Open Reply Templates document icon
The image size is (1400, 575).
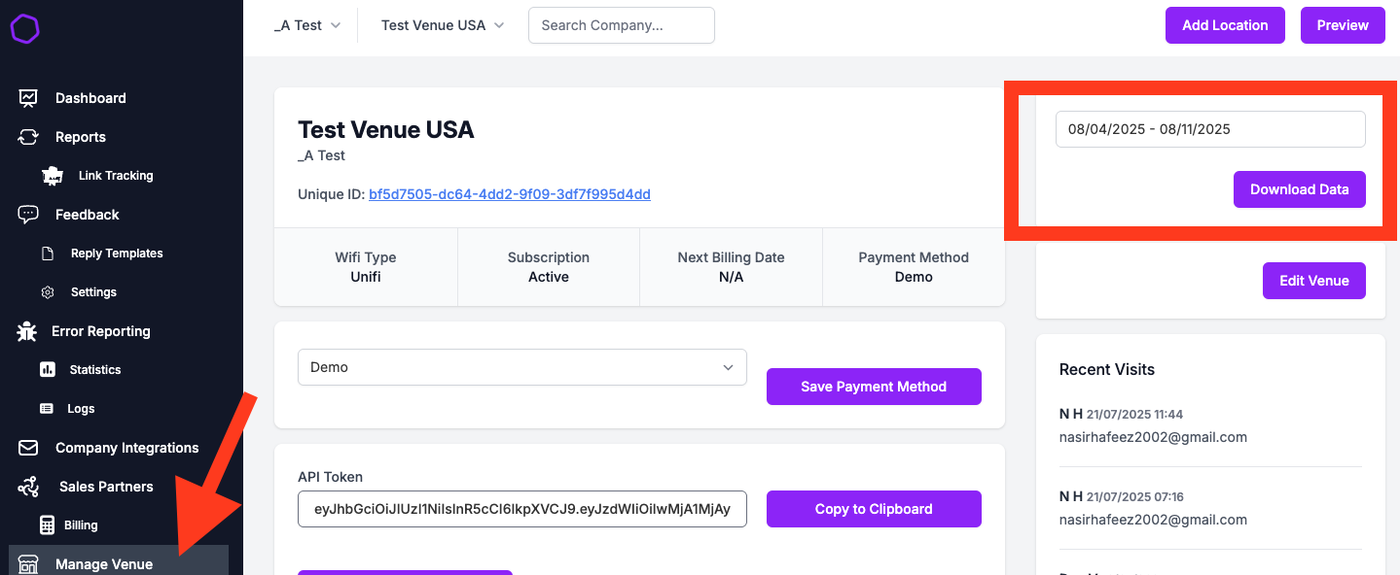click(x=47, y=254)
